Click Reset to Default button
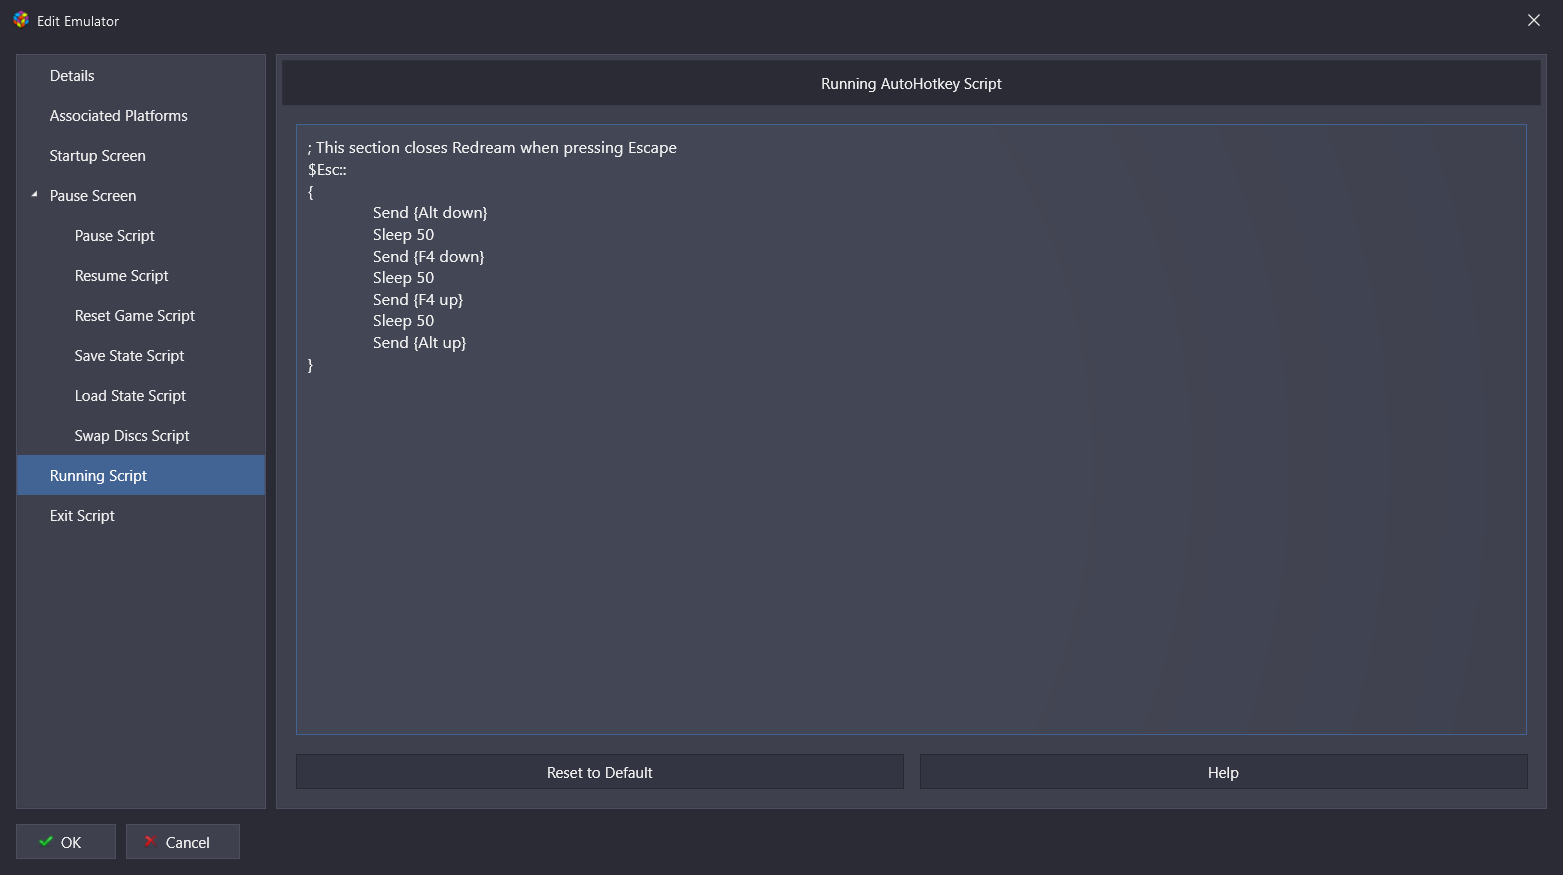 point(600,772)
